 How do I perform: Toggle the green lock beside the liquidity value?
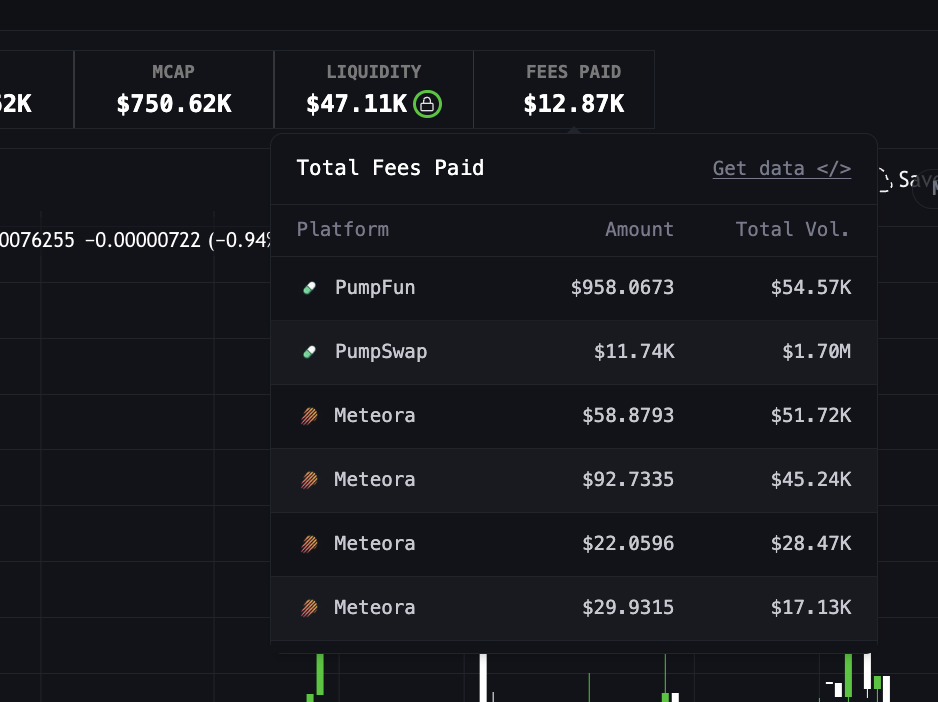[x=427, y=104]
